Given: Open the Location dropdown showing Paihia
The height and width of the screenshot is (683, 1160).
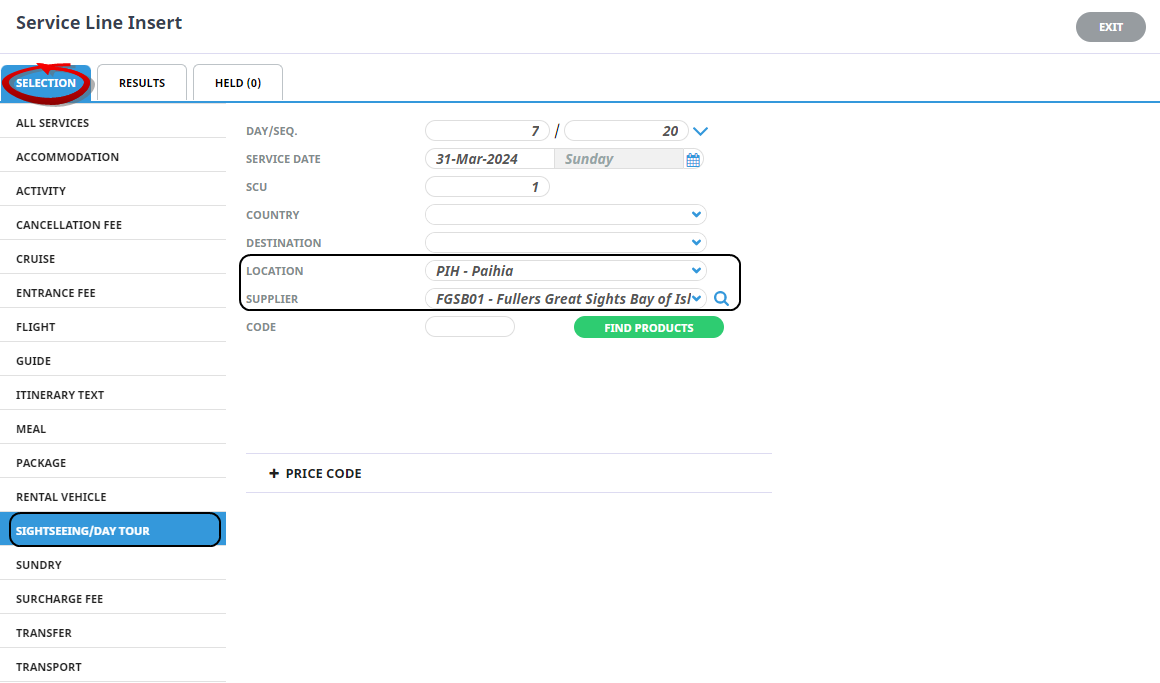Looking at the screenshot, I should coord(696,271).
